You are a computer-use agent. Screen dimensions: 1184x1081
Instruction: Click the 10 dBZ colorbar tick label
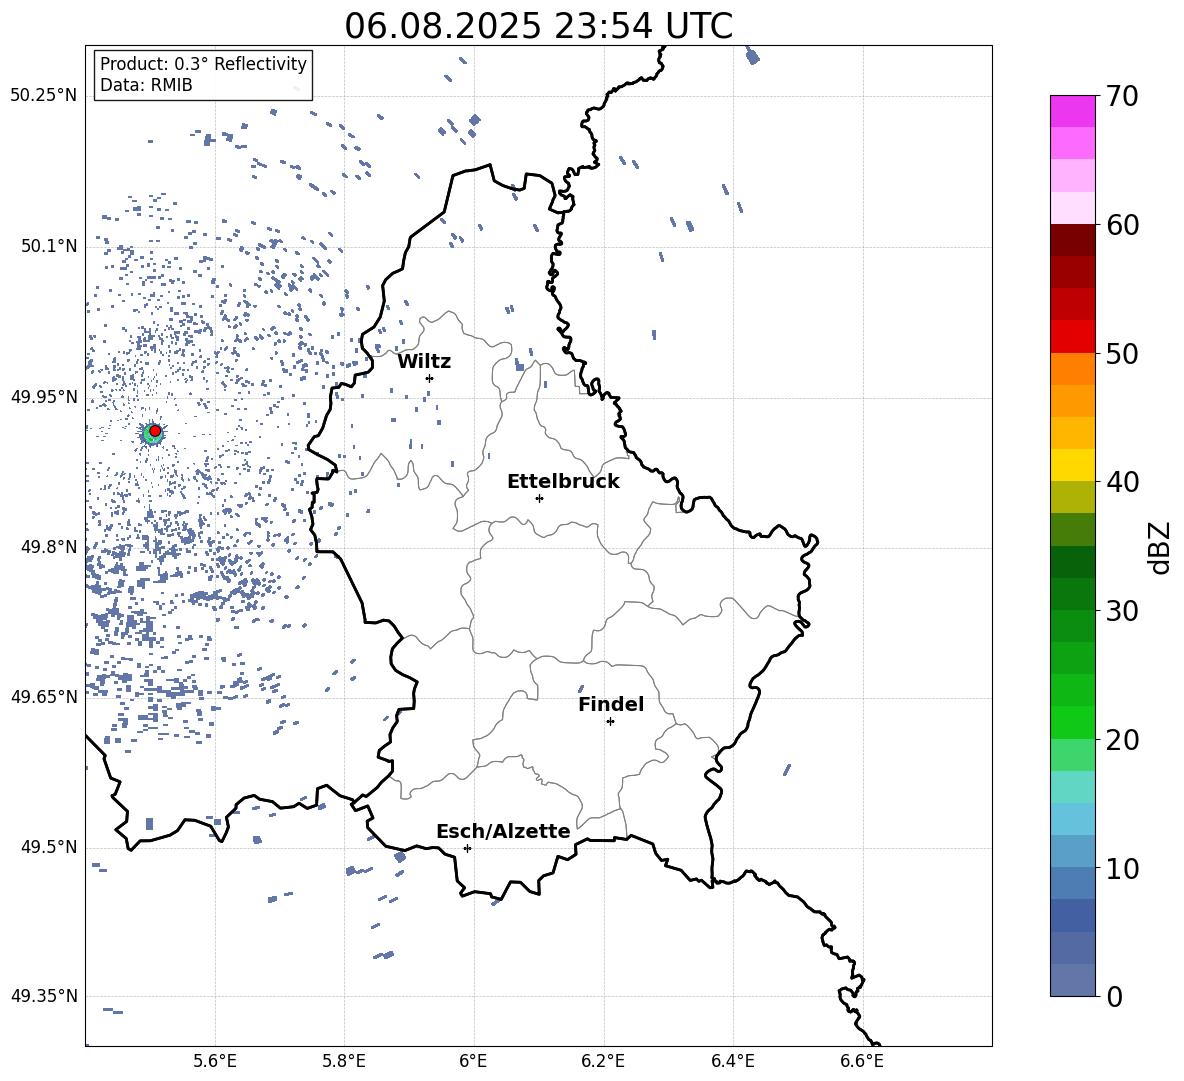(1122, 869)
